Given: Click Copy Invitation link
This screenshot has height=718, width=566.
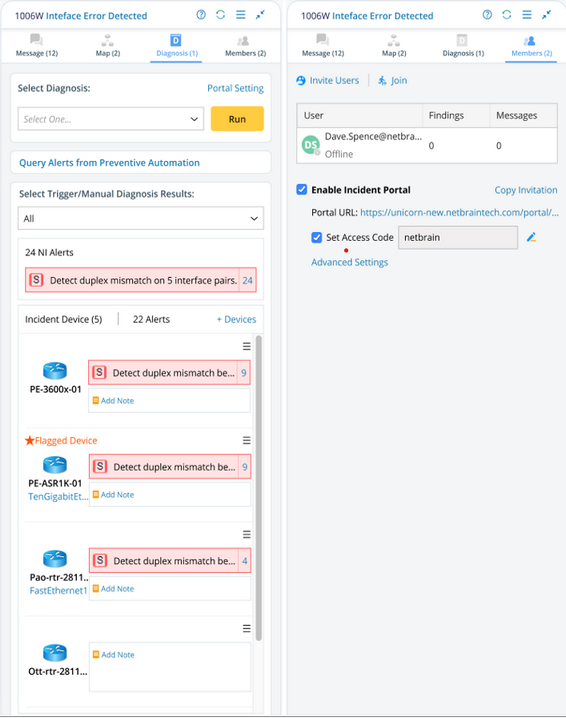Looking at the screenshot, I should click(x=526, y=190).
